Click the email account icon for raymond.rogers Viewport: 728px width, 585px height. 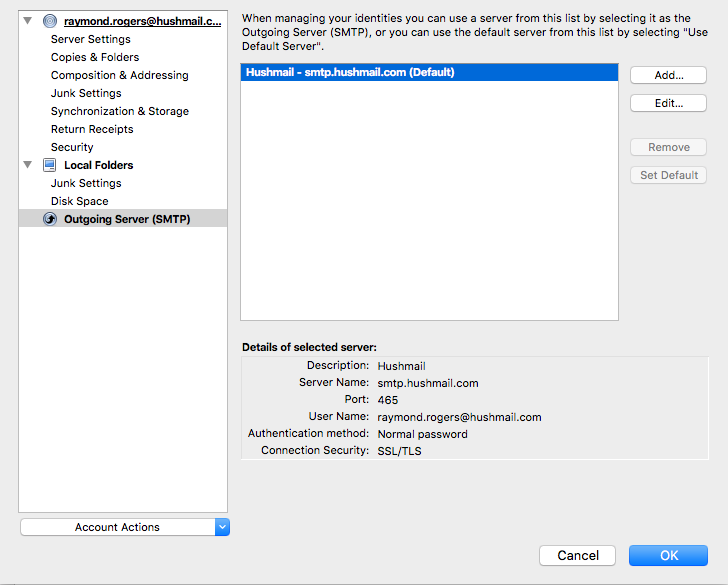(x=50, y=21)
